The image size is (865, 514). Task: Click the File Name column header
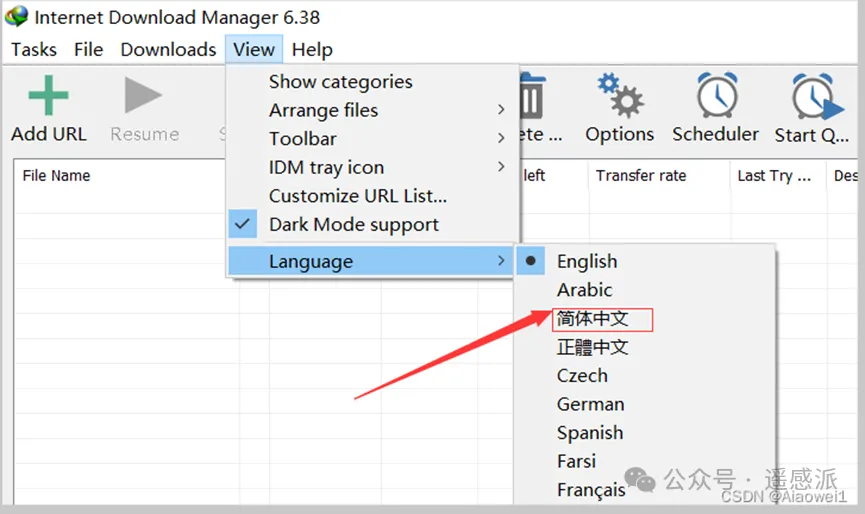pos(56,175)
